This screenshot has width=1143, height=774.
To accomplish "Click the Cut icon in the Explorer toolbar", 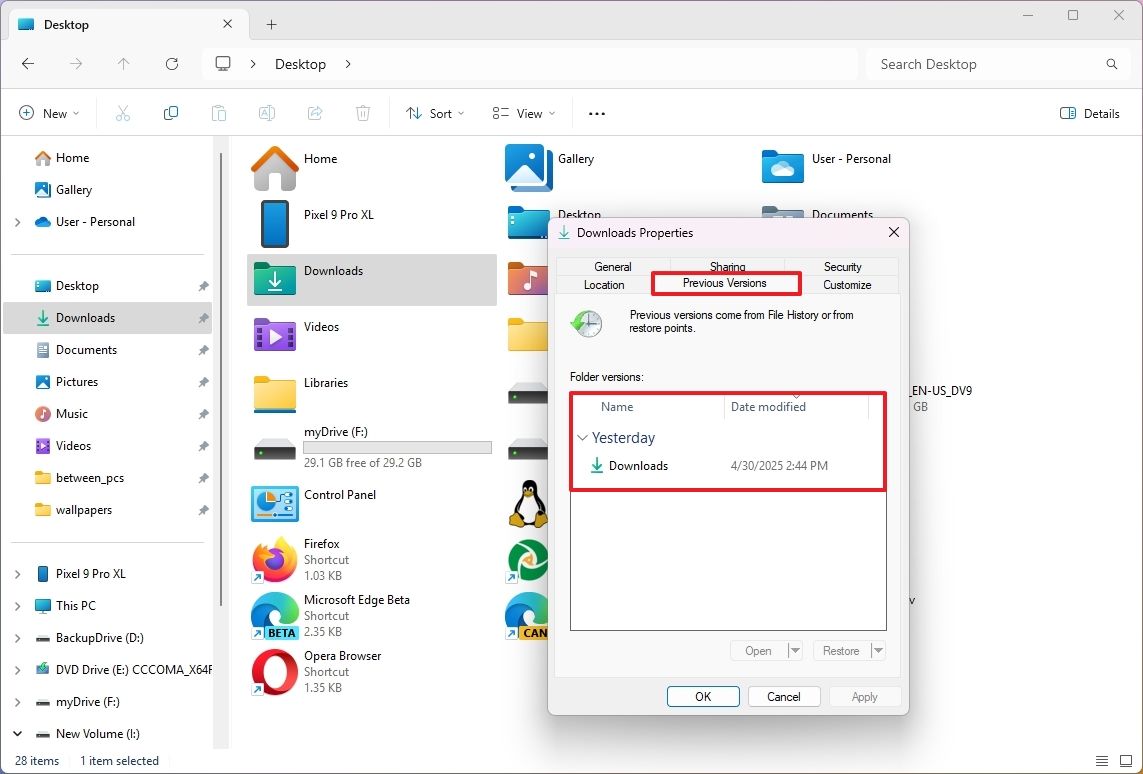I will point(122,113).
